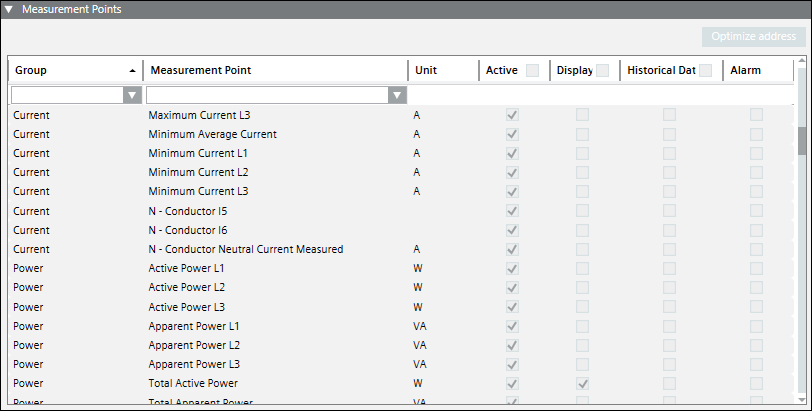Toggle the Historical Data header checkbox
Screen dimensions: 812x411
pos(706,70)
